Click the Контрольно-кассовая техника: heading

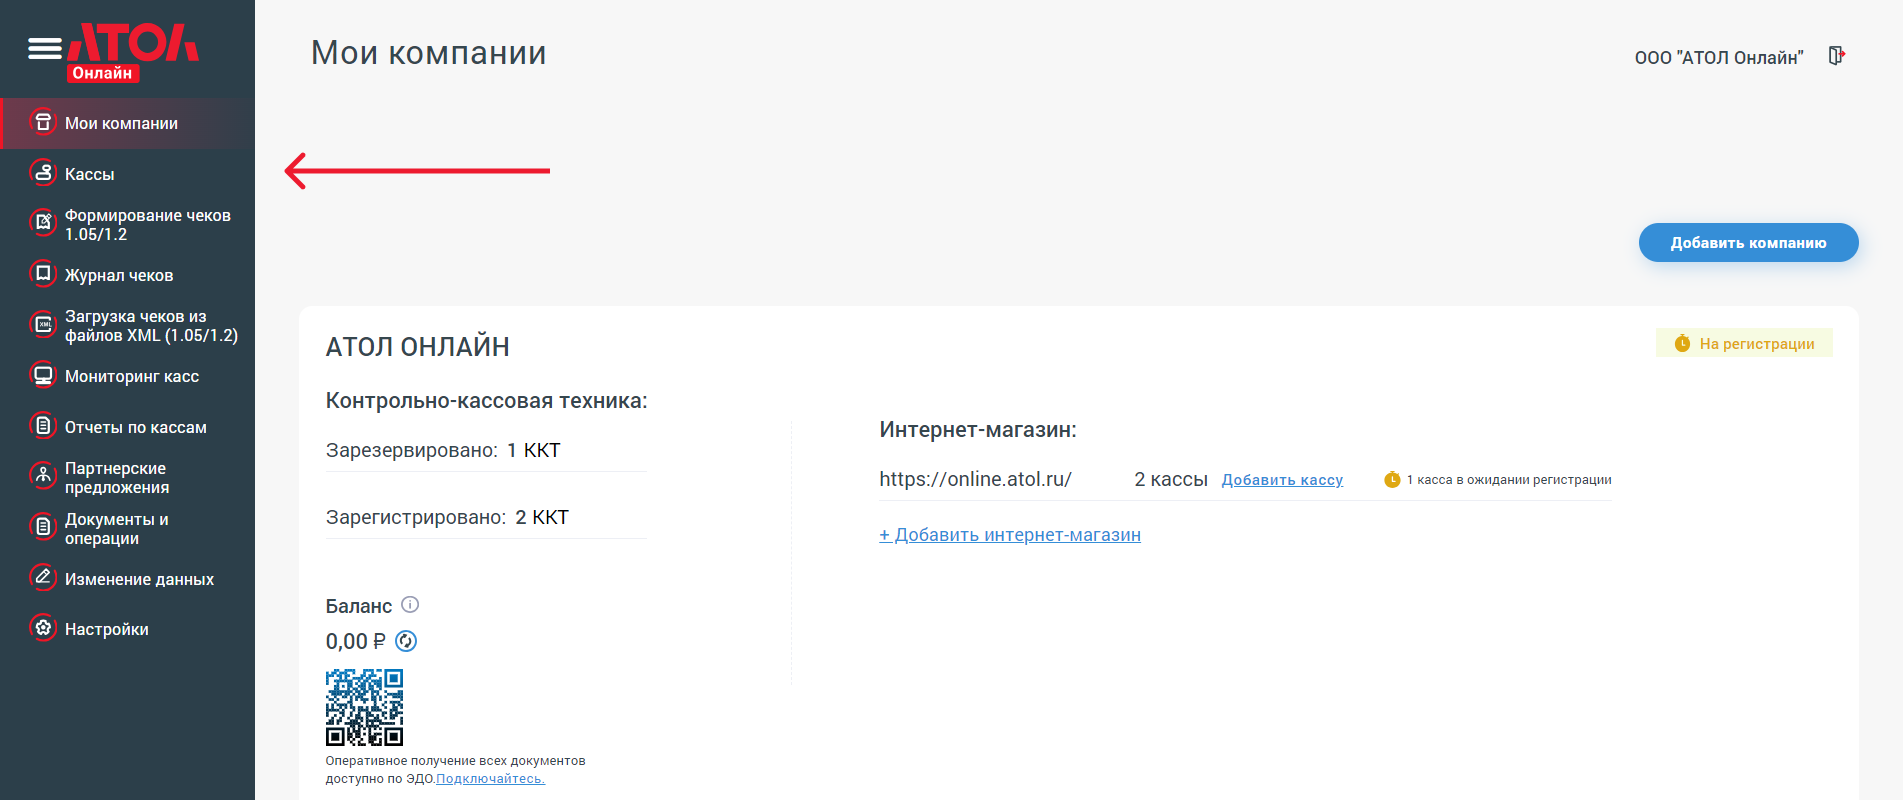[x=487, y=401]
